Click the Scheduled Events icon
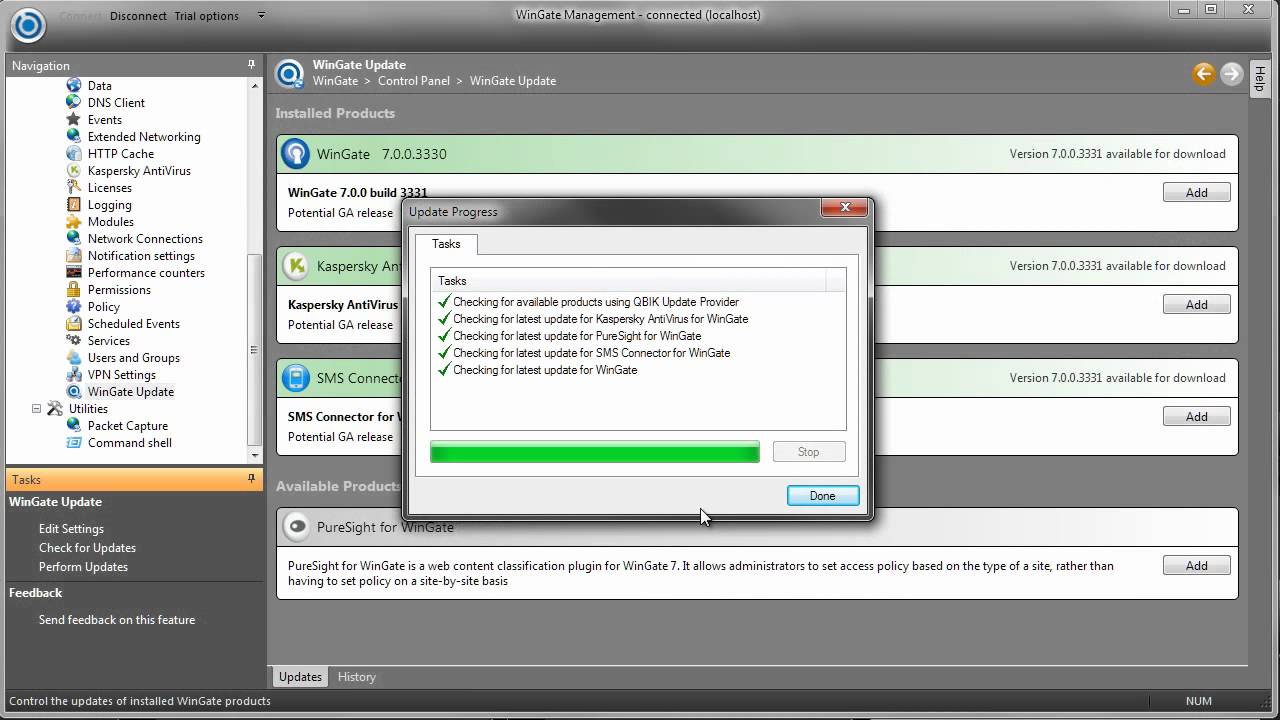1280x720 pixels. [74, 324]
